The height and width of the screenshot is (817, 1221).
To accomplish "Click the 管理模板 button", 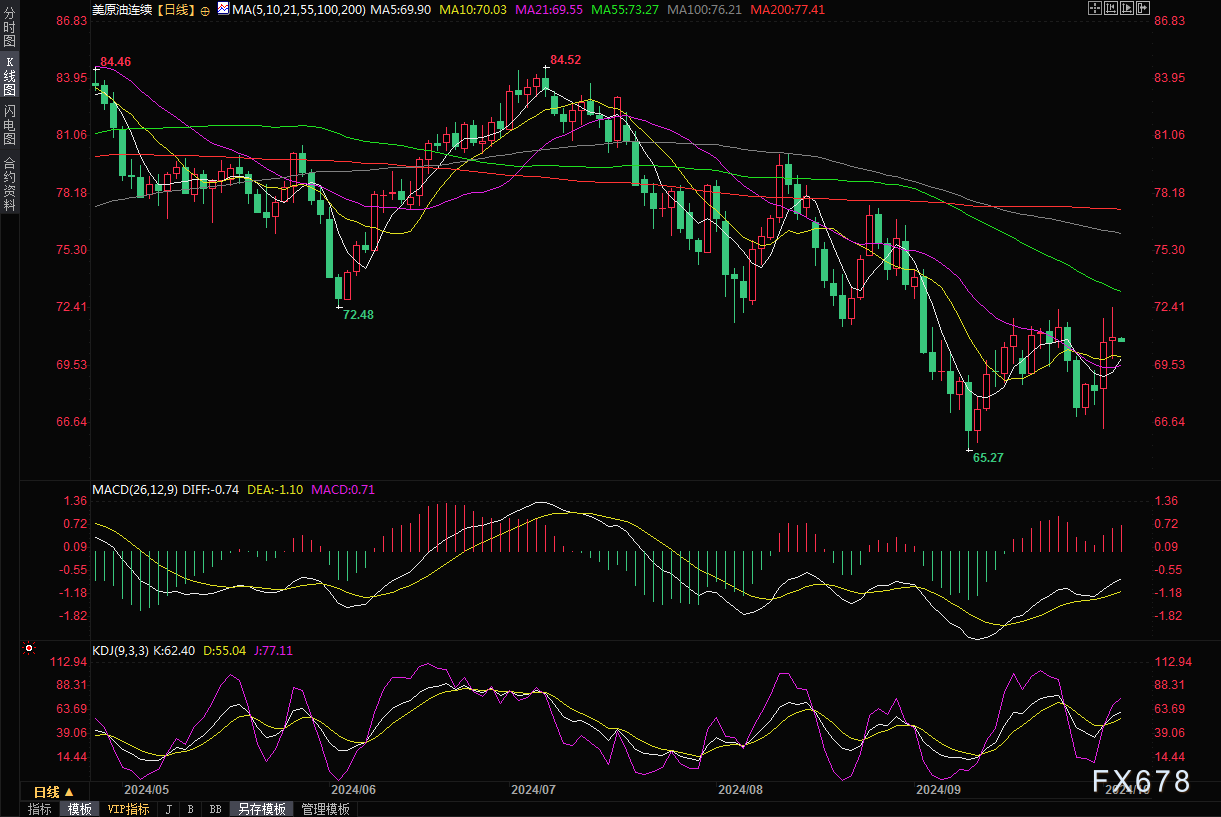I will click(x=325, y=809).
